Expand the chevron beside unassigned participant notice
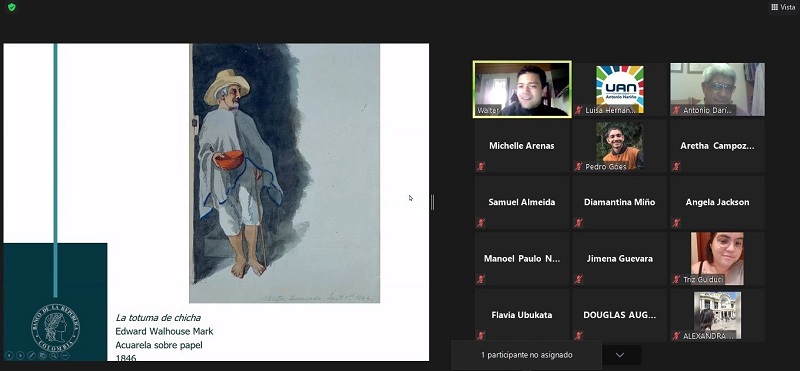The image size is (800, 371). pos(620,355)
